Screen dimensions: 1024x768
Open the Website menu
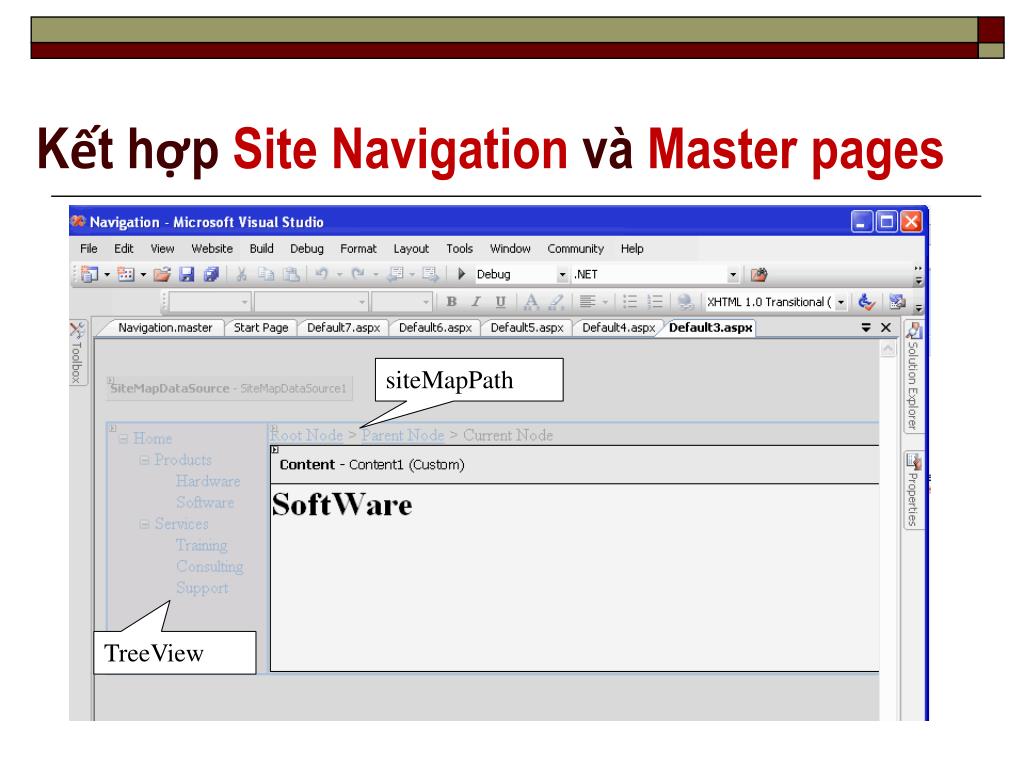click(212, 249)
